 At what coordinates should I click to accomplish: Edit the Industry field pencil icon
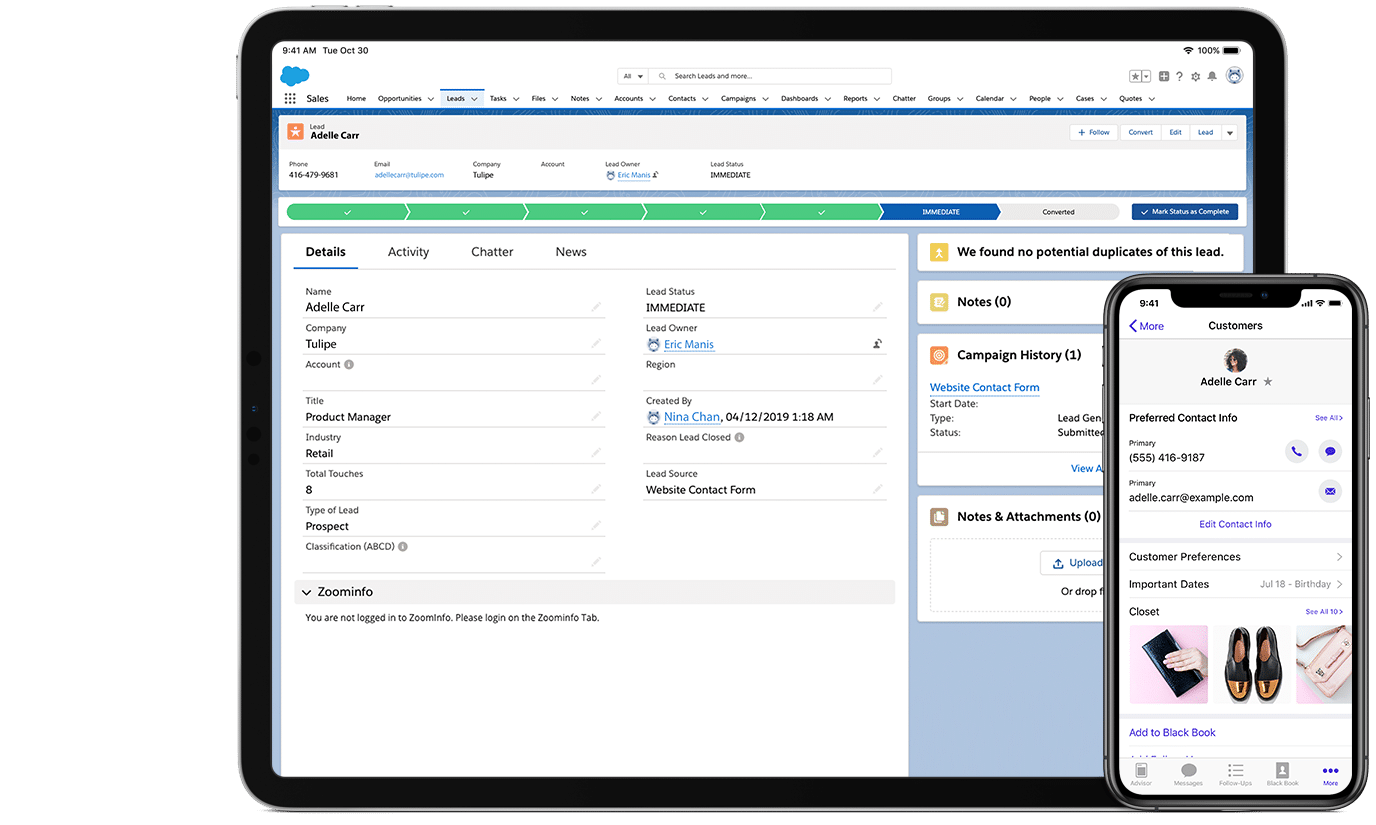tap(596, 453)
